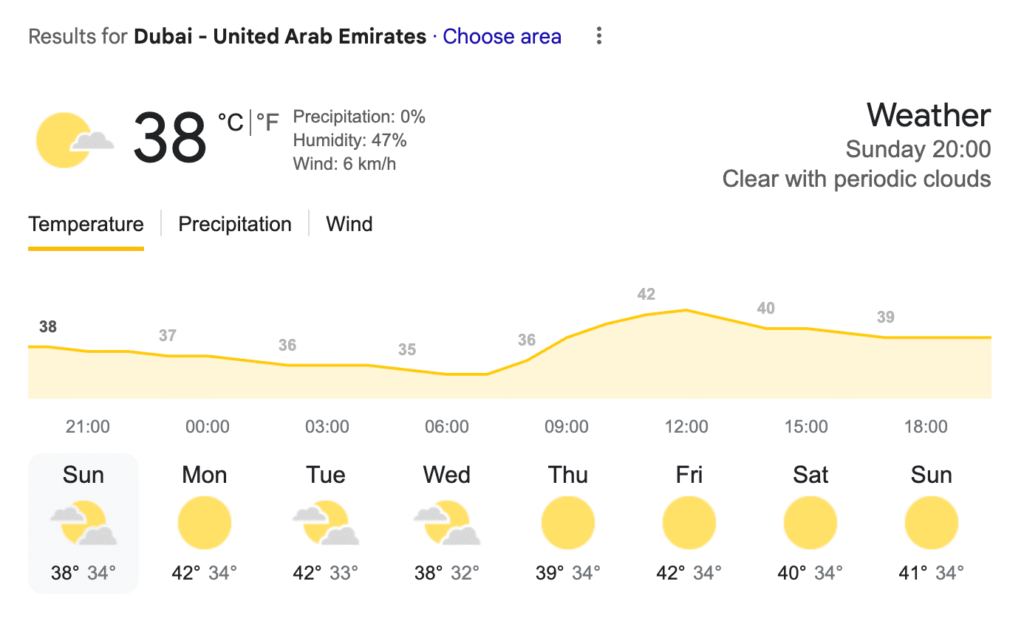Open the three-dot more options menu
1024x632 pixels.
(599, 37)
